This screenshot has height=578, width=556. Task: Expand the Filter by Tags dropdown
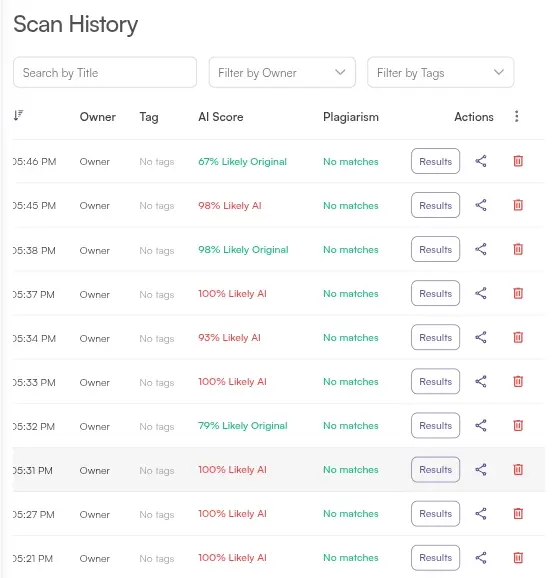click(x=441, y=72)
